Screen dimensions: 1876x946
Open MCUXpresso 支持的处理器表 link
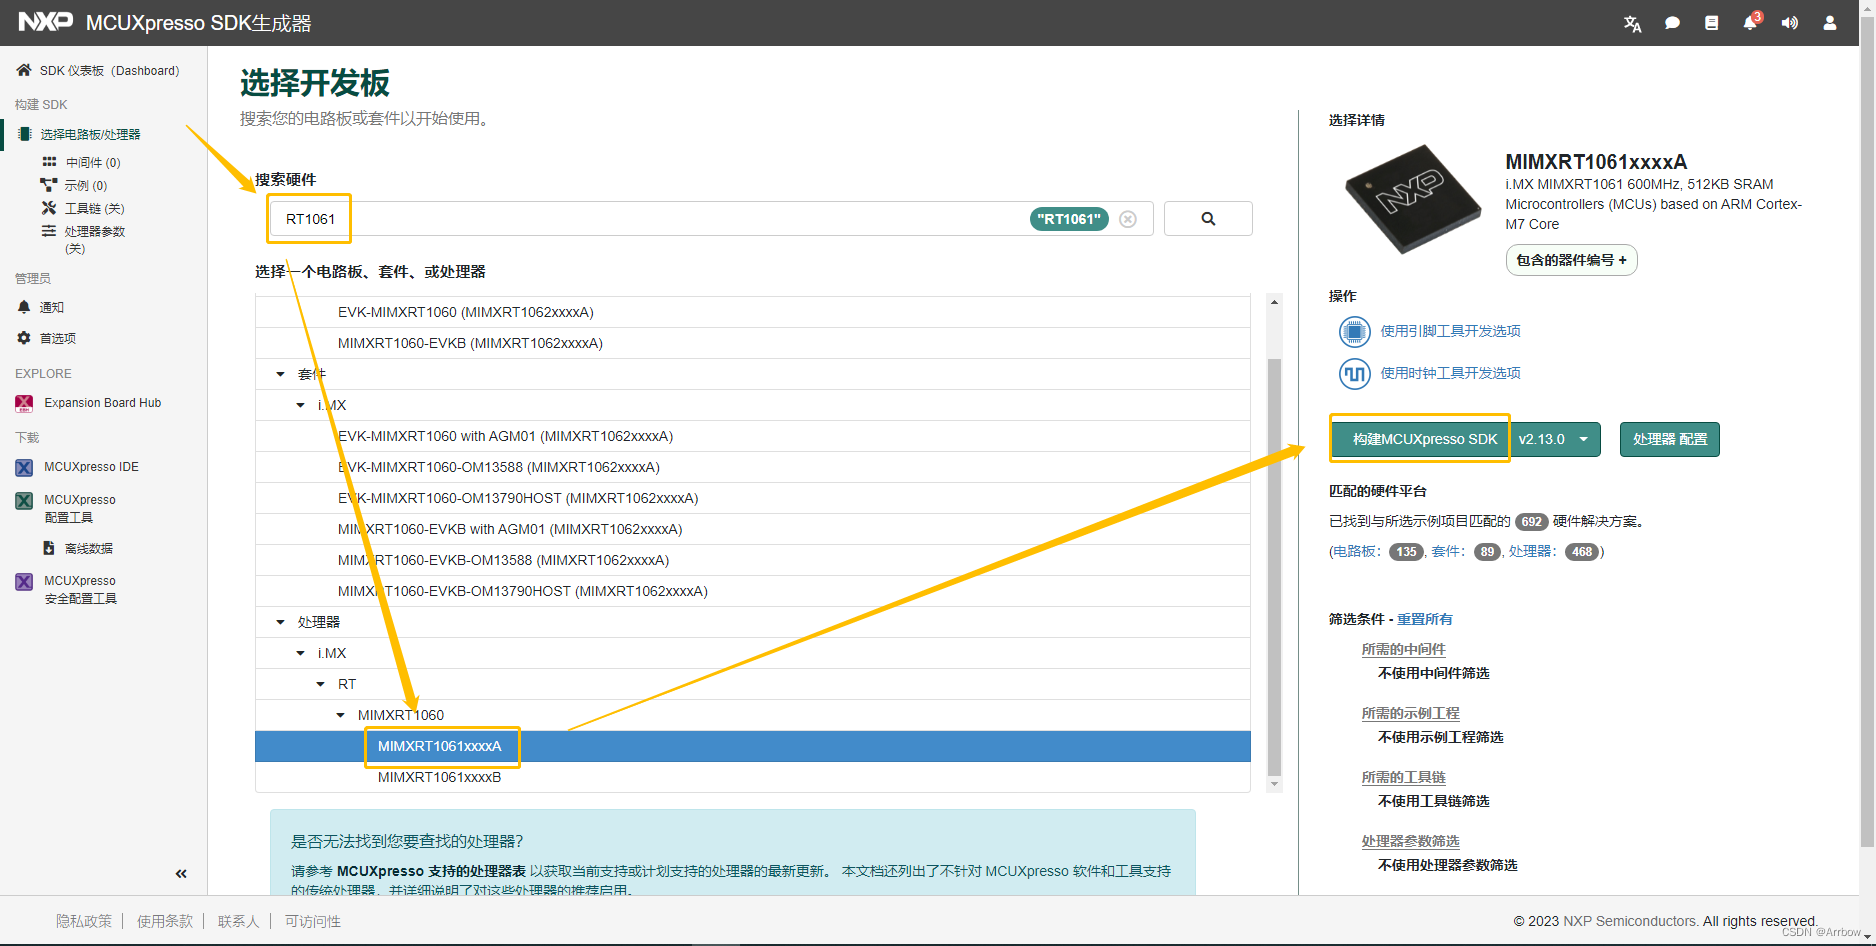431,871
